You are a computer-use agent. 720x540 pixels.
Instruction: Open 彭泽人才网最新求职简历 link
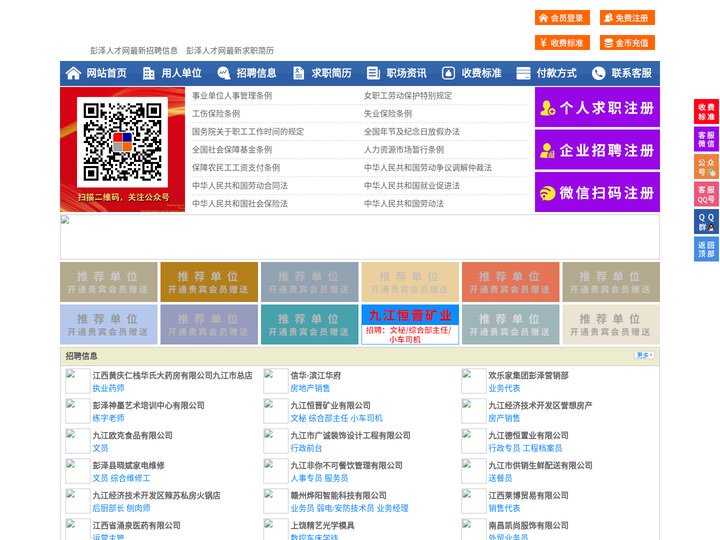pos(230,51)
